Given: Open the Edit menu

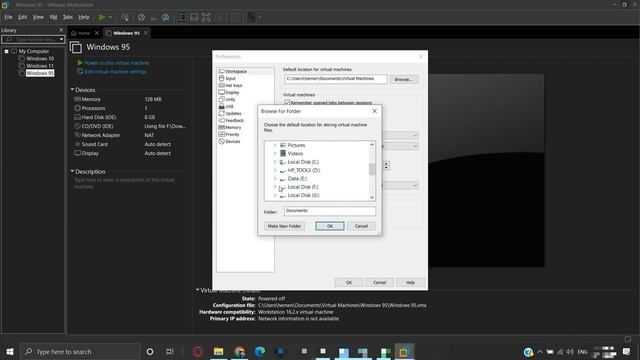Looking at the screenshot, I should [22, 17].
